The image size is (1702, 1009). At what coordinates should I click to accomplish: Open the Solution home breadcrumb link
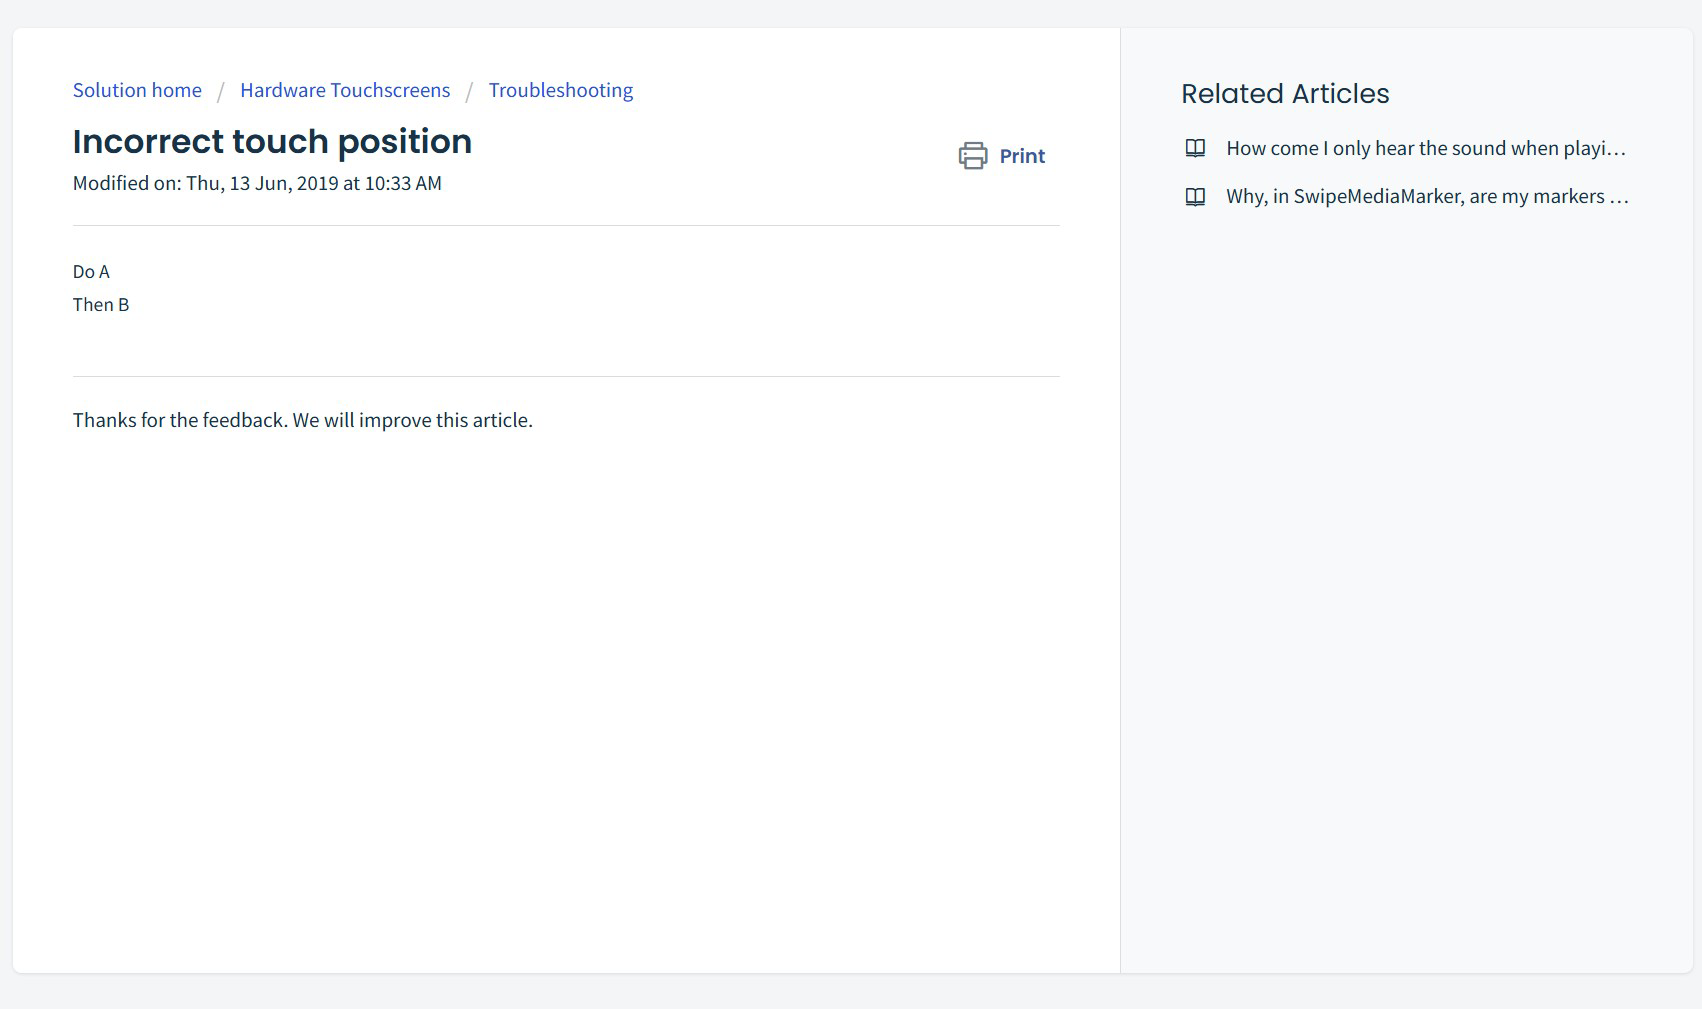[137, 90]
